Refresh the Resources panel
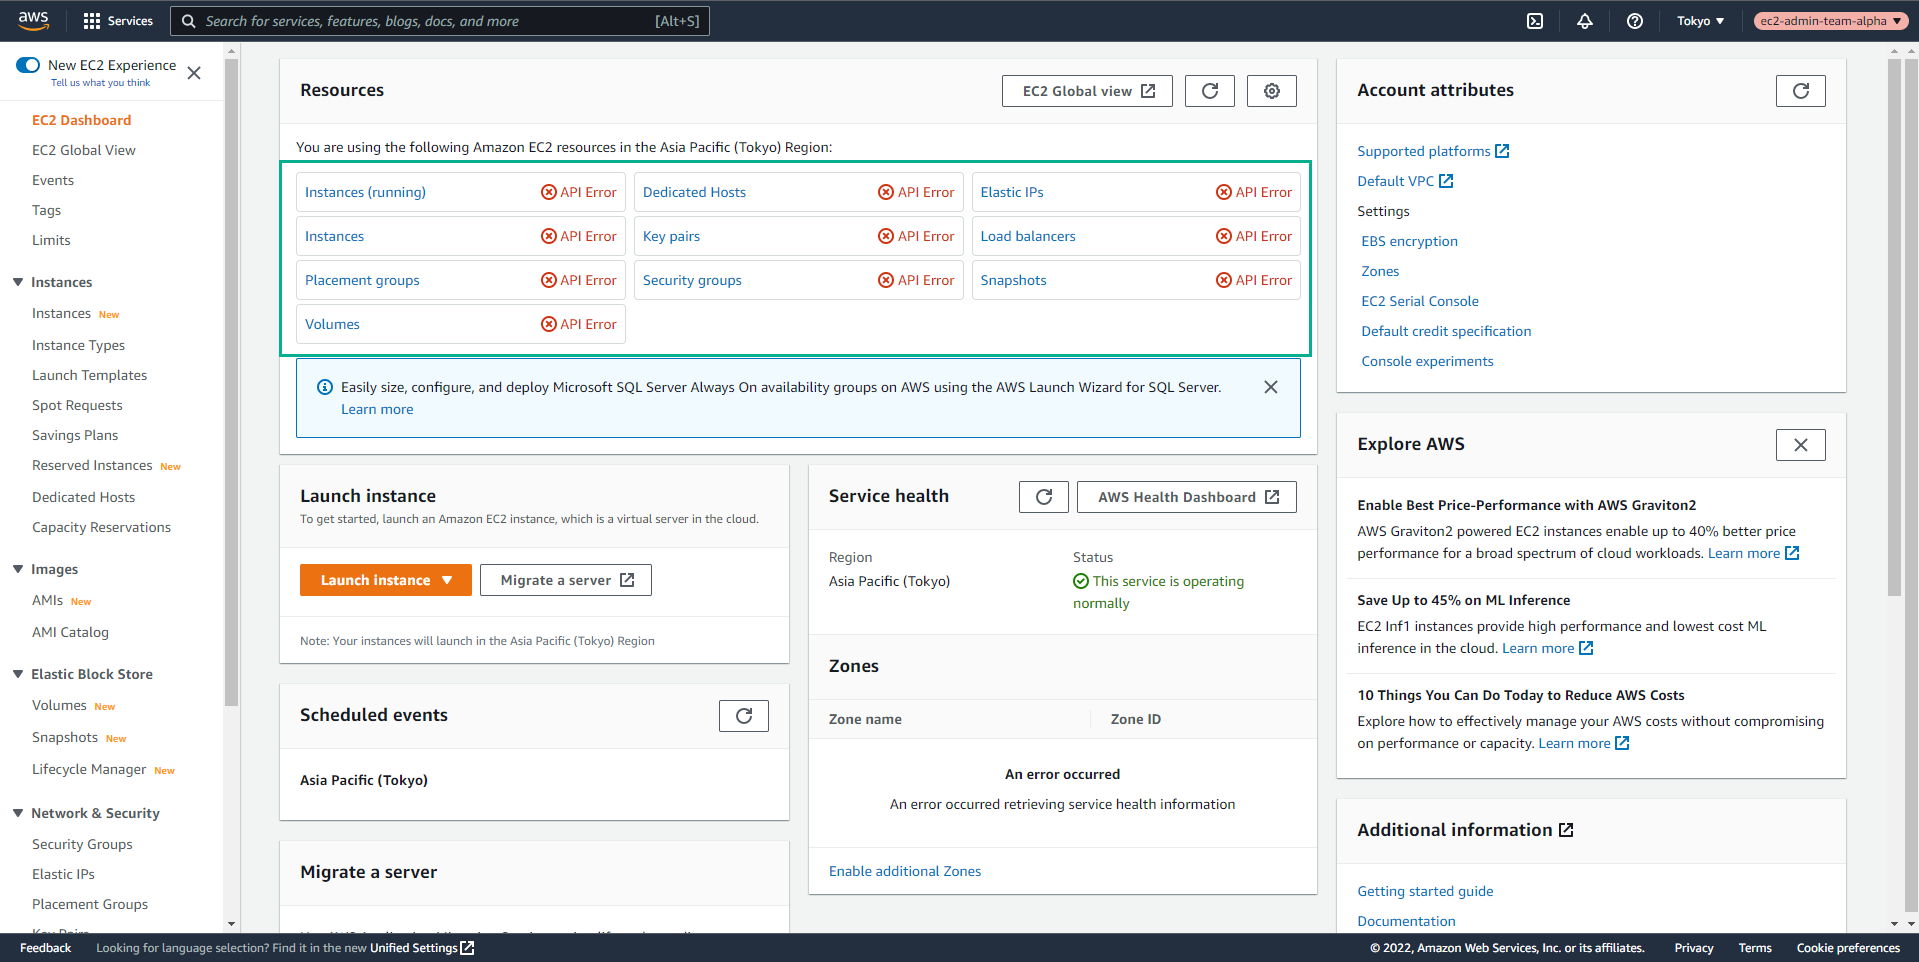The height and width of the screenshot is (962, 1919). coord(1210,91)
